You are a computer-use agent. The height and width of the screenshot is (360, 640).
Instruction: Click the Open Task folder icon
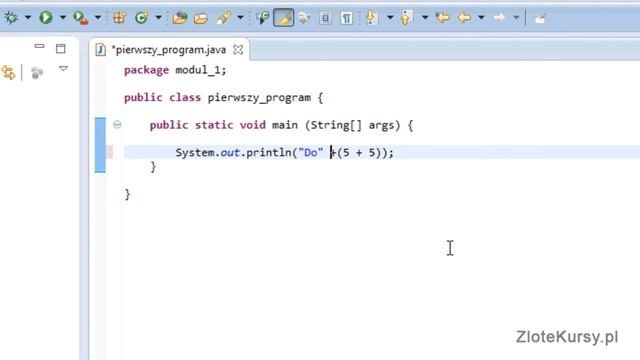201,18
